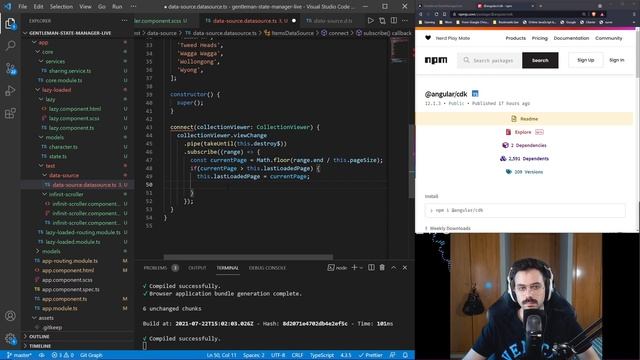The height and width of the screenshot is (360, 640).
Task: Open the Selection menu
Action: coord(61,7)
